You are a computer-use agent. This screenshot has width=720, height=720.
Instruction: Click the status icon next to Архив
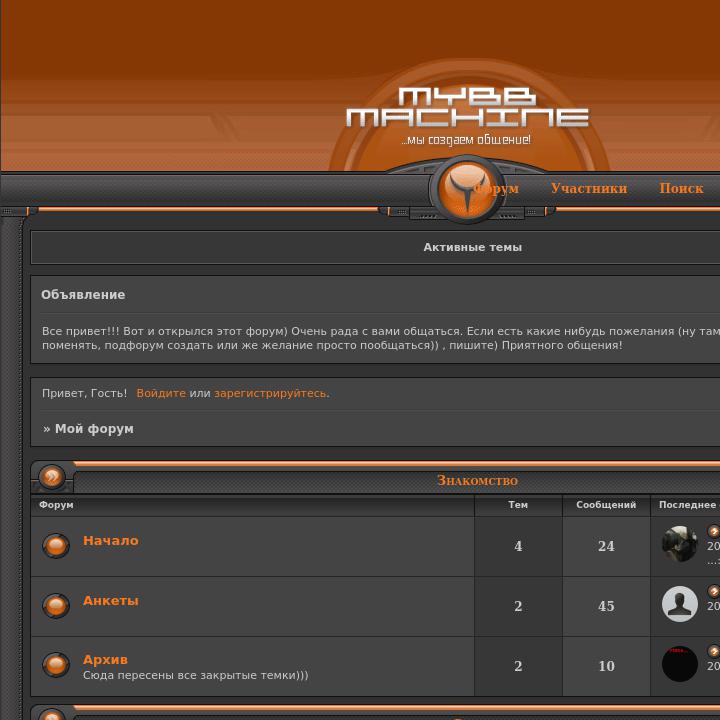tap(56, 664)
